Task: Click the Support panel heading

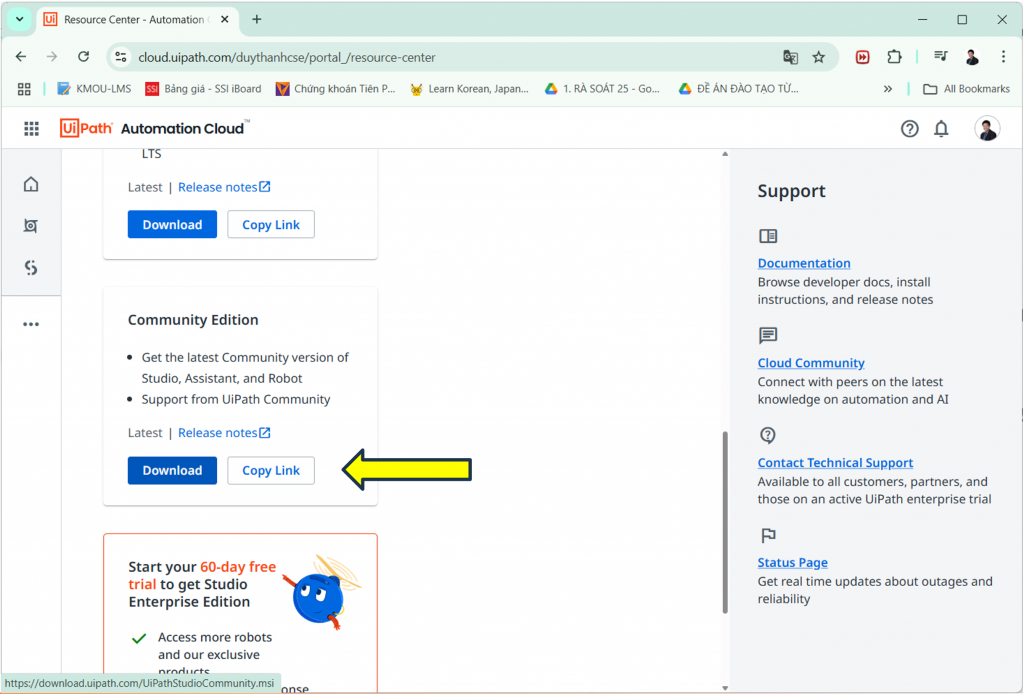Action: click(x=792, y=191)
